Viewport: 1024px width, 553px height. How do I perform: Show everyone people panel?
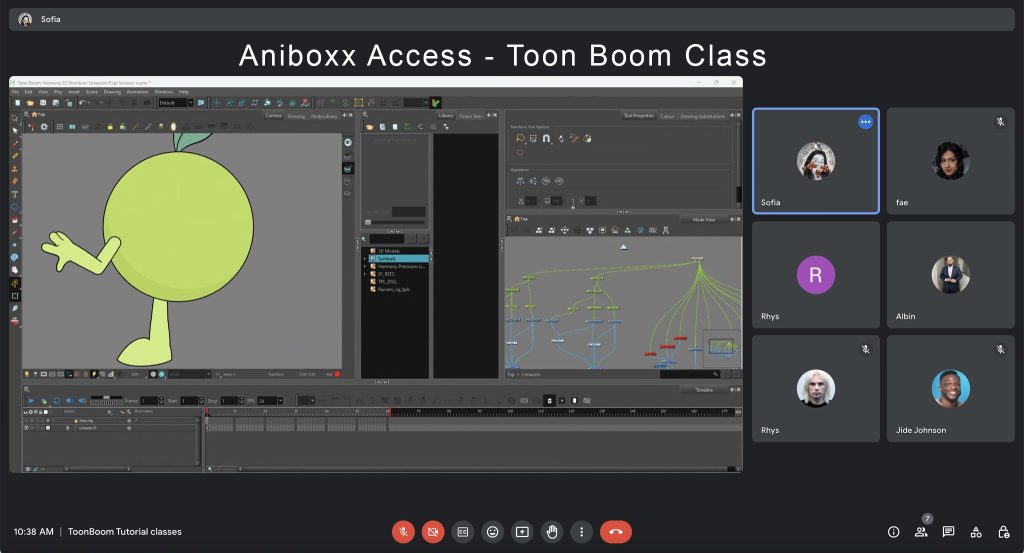click(x=921, y=532)
